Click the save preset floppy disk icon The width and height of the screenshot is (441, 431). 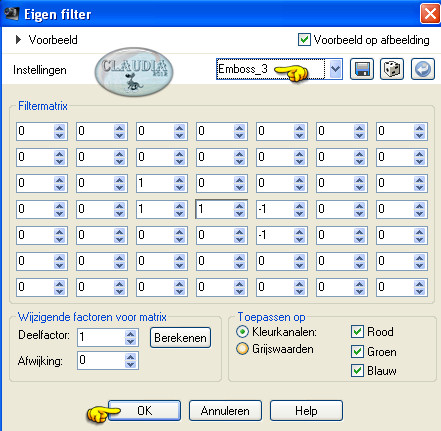(362, 69)
